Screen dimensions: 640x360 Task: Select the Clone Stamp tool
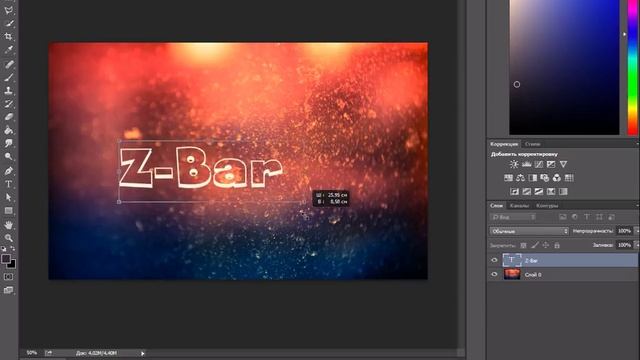[8, 90]
